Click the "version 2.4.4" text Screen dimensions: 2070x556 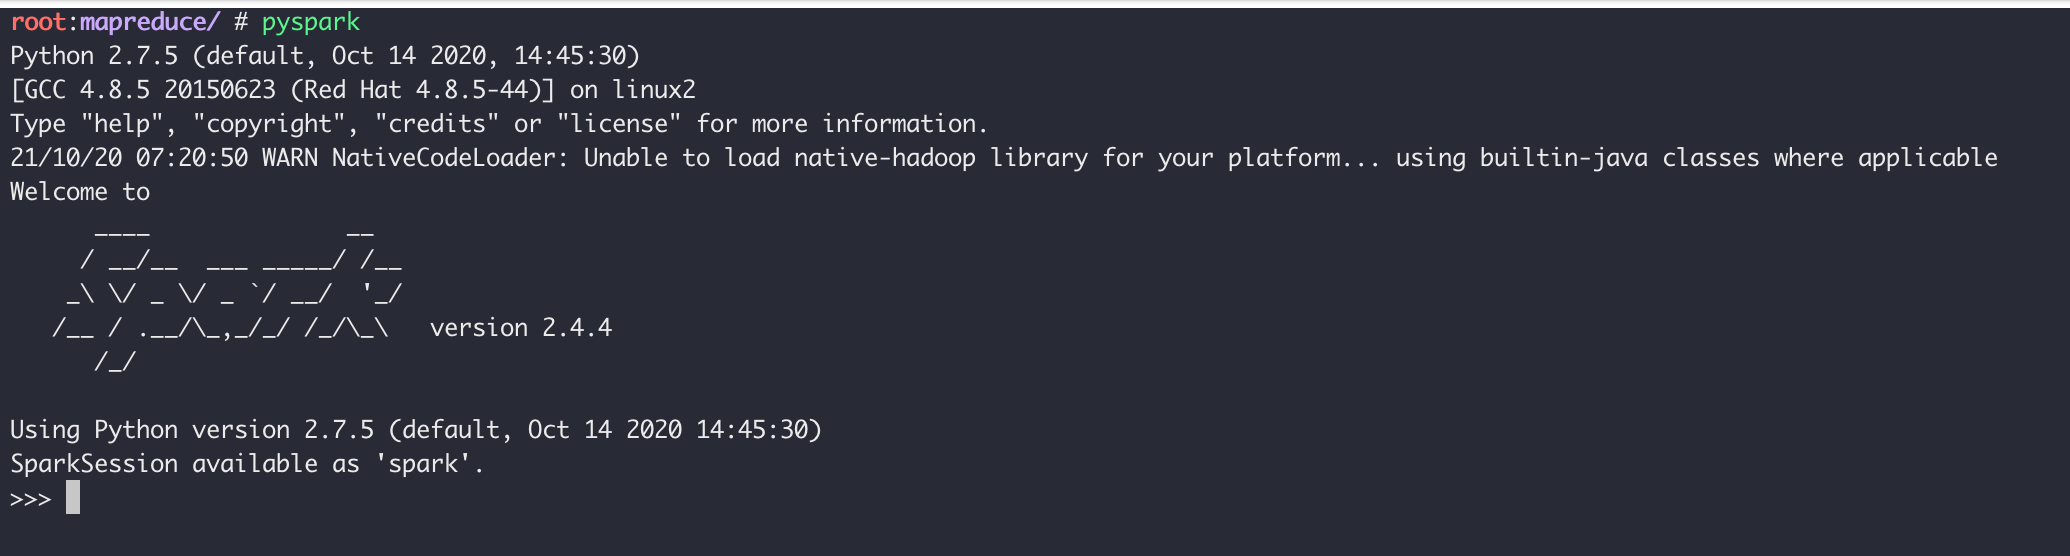(x=520, y=328)
